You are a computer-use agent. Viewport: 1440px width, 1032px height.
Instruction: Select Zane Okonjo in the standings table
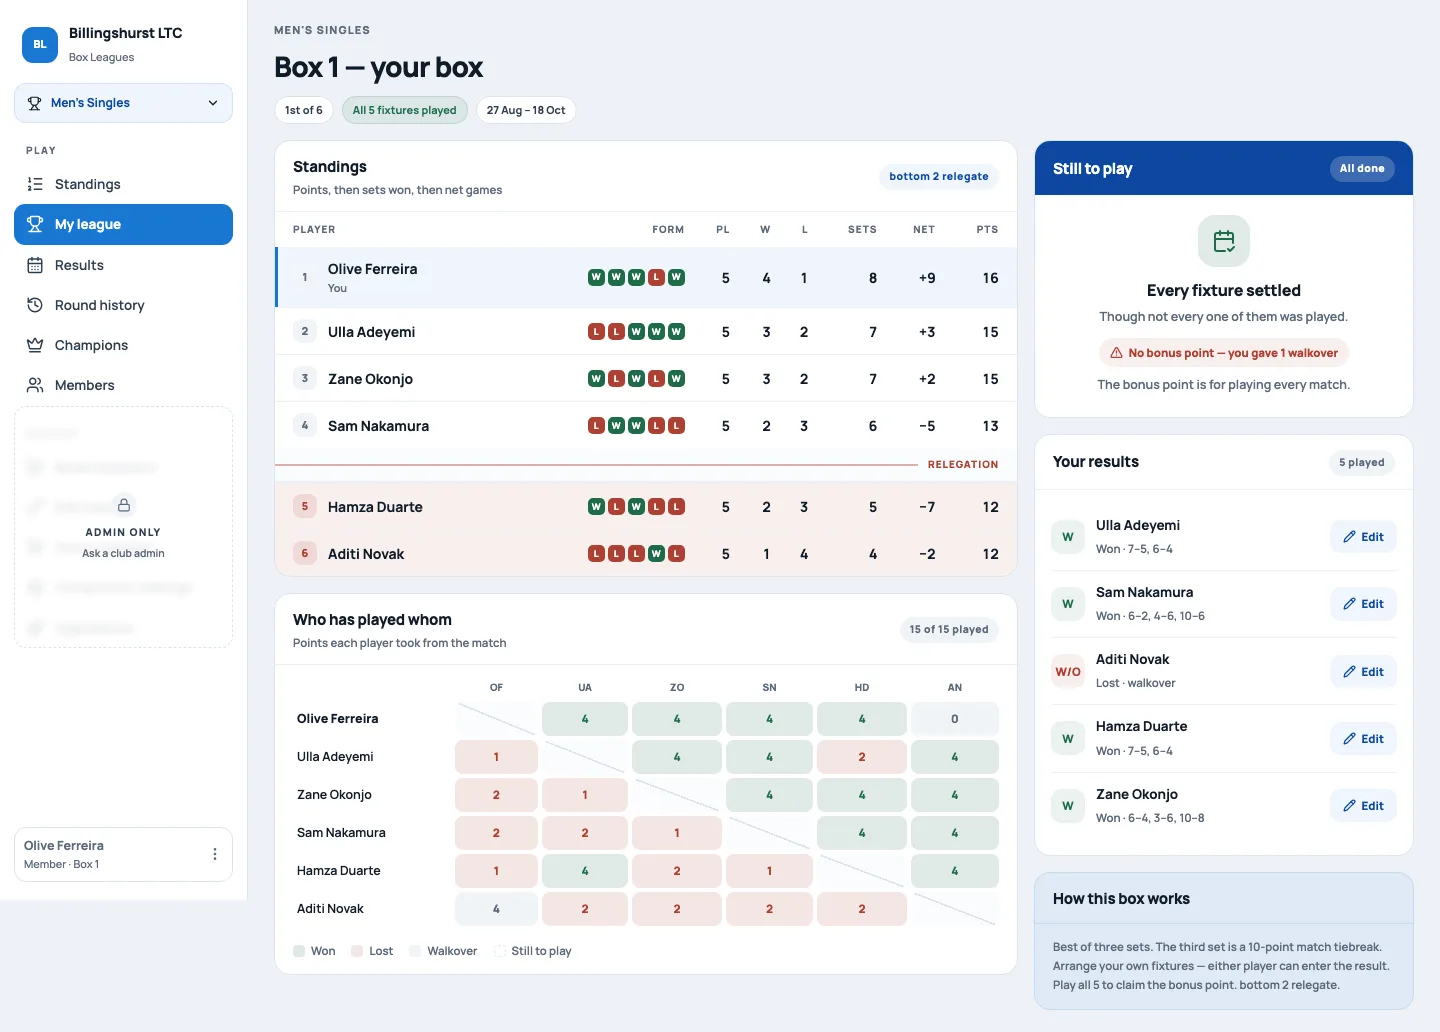(646, 379)
